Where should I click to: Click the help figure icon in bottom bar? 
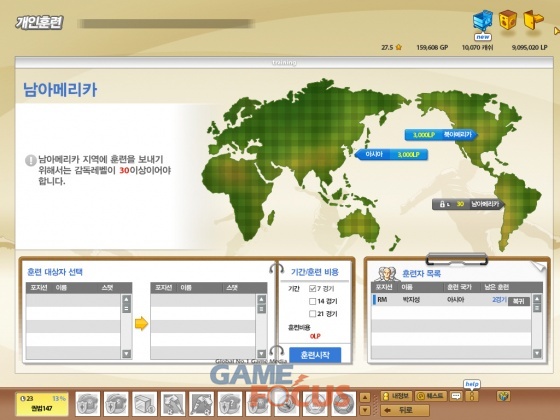pos(472,396)
